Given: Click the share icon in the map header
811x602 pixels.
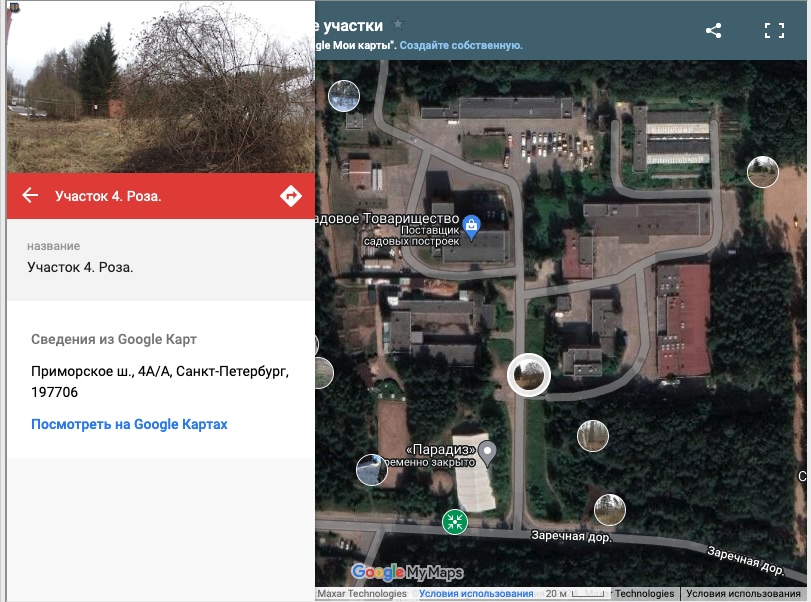Looking at the screenshot, I should tap(713, 31).
